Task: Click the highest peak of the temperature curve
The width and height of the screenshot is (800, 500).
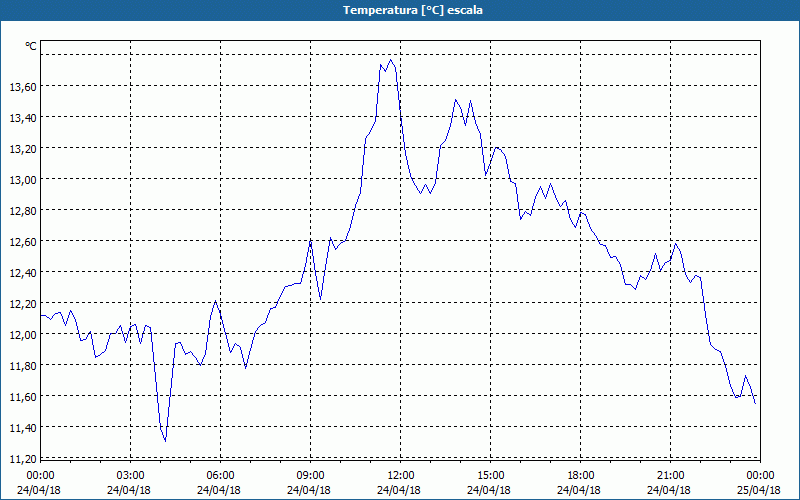Action: 391,60
